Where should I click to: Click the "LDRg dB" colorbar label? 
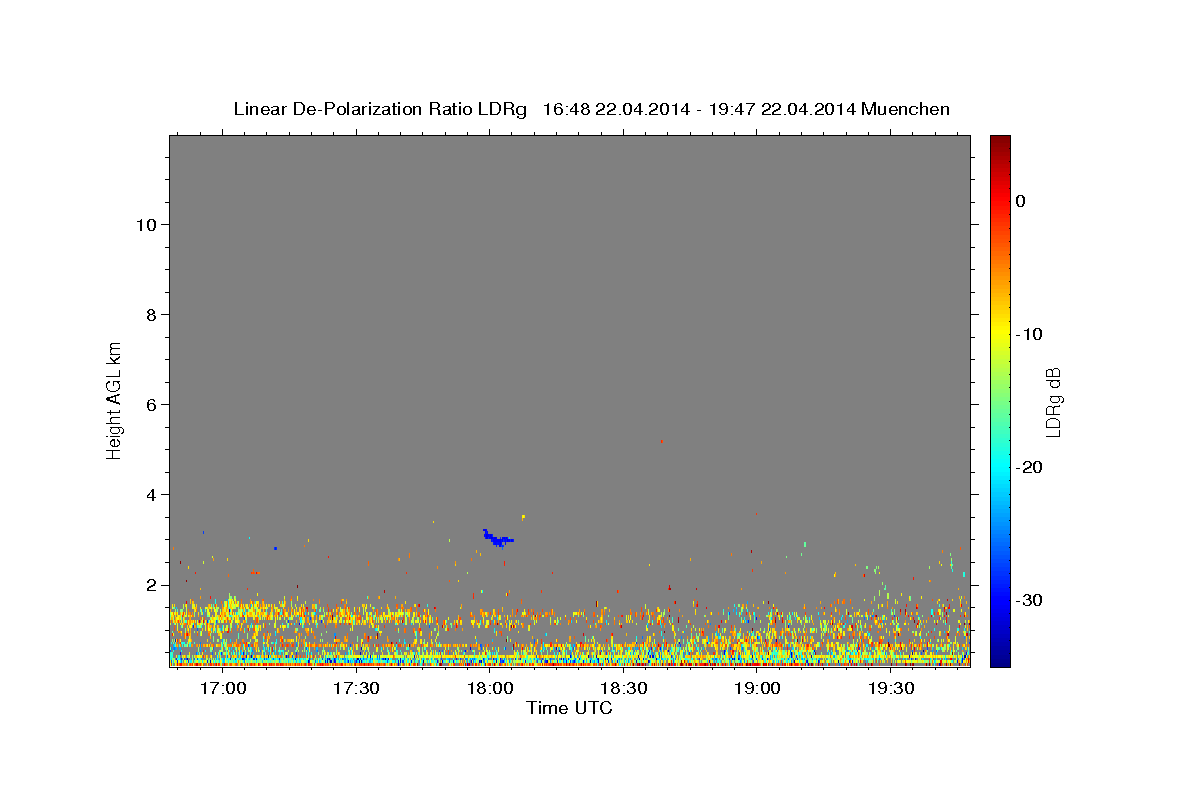coord(1052,402)
